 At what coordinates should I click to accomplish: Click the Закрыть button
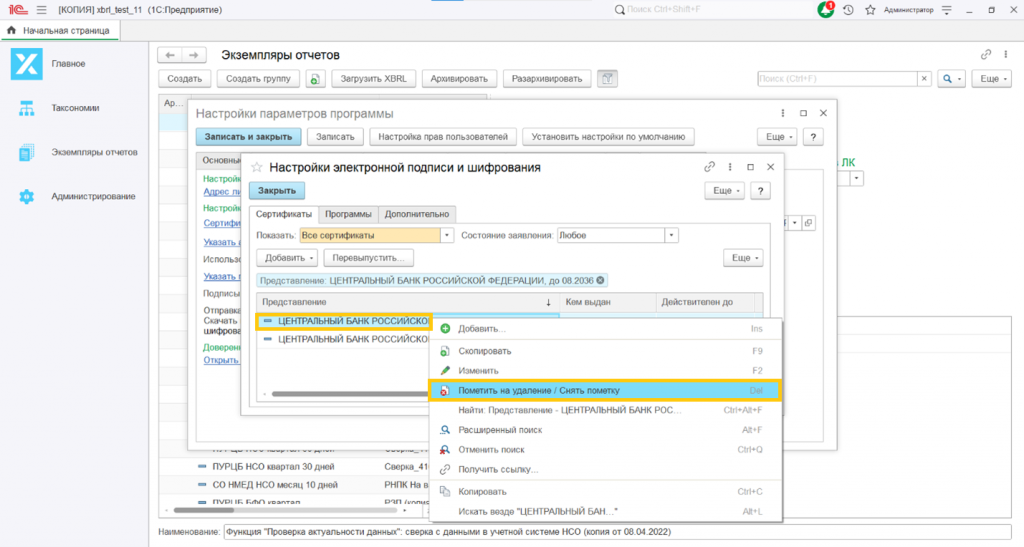click(x=277, y=191)
